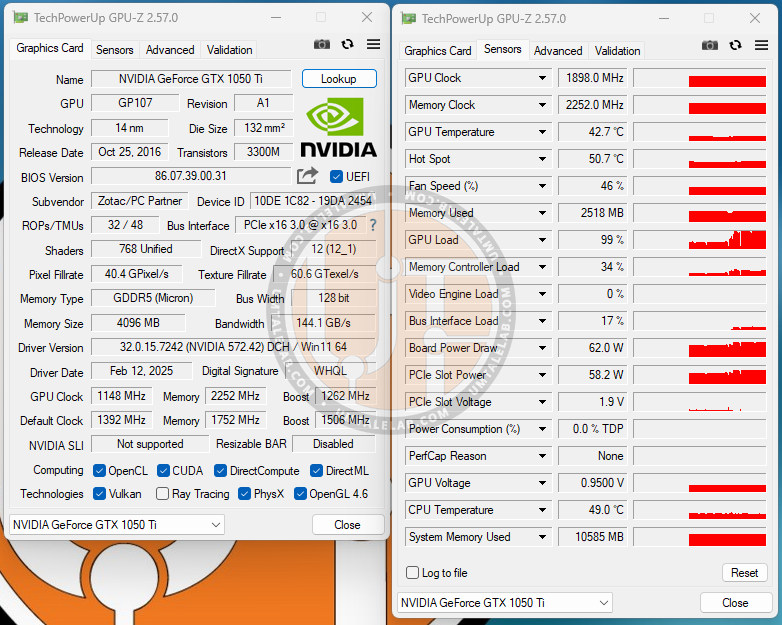Click the GPU Load red history graph

tap(700, 240)
